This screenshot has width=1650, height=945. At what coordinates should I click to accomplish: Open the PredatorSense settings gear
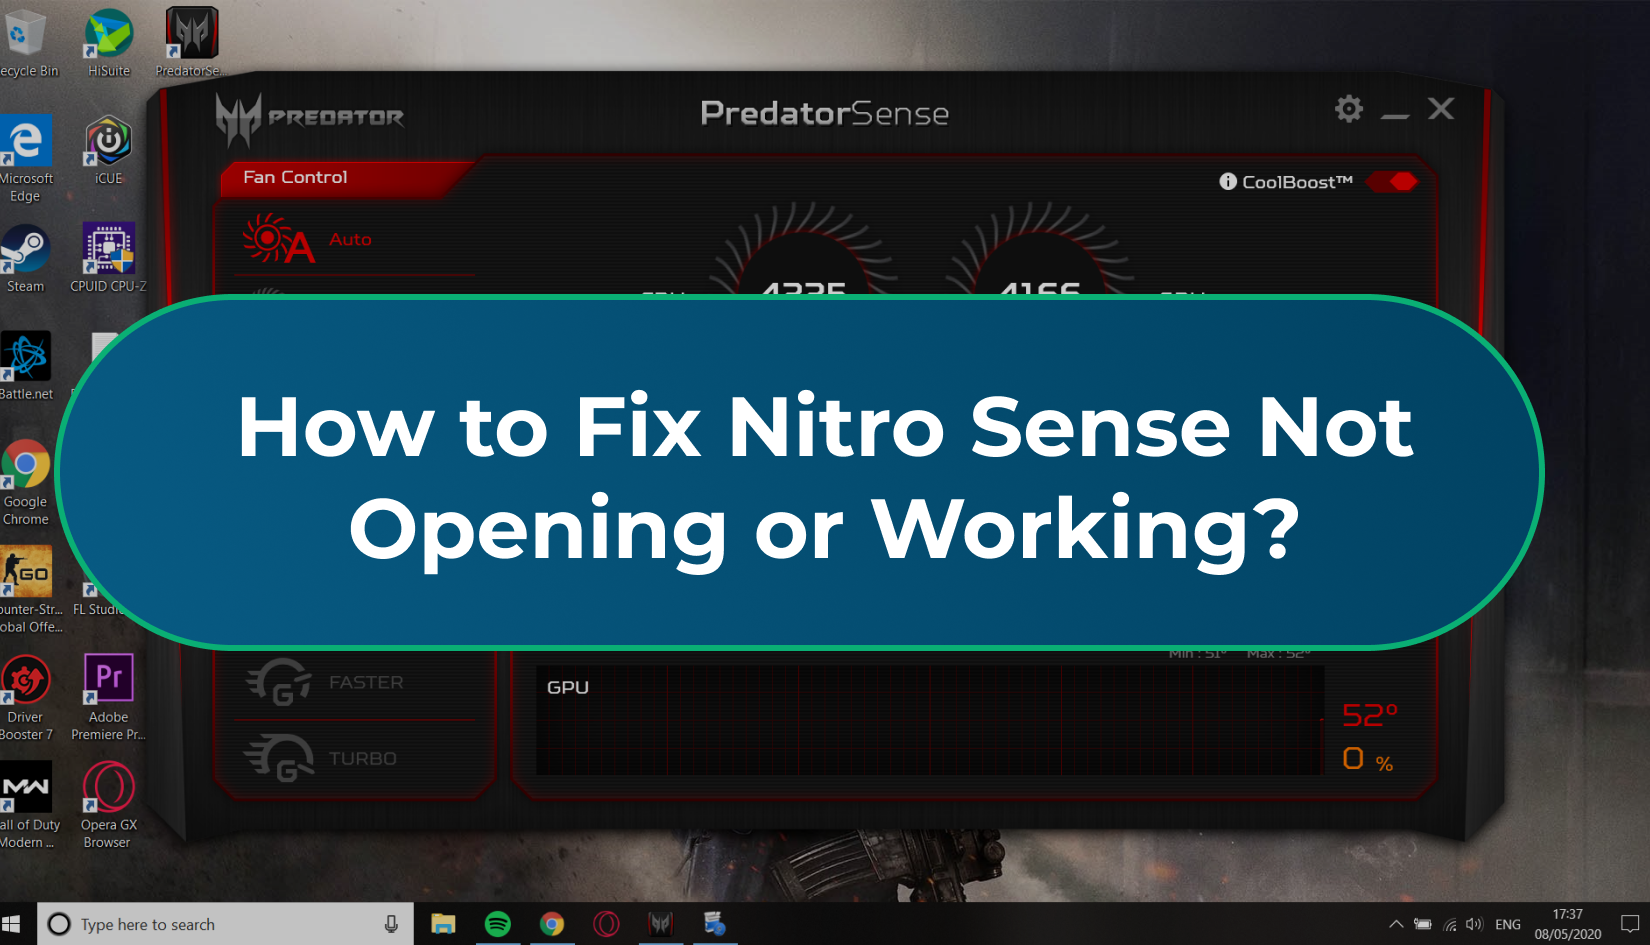1349,108
